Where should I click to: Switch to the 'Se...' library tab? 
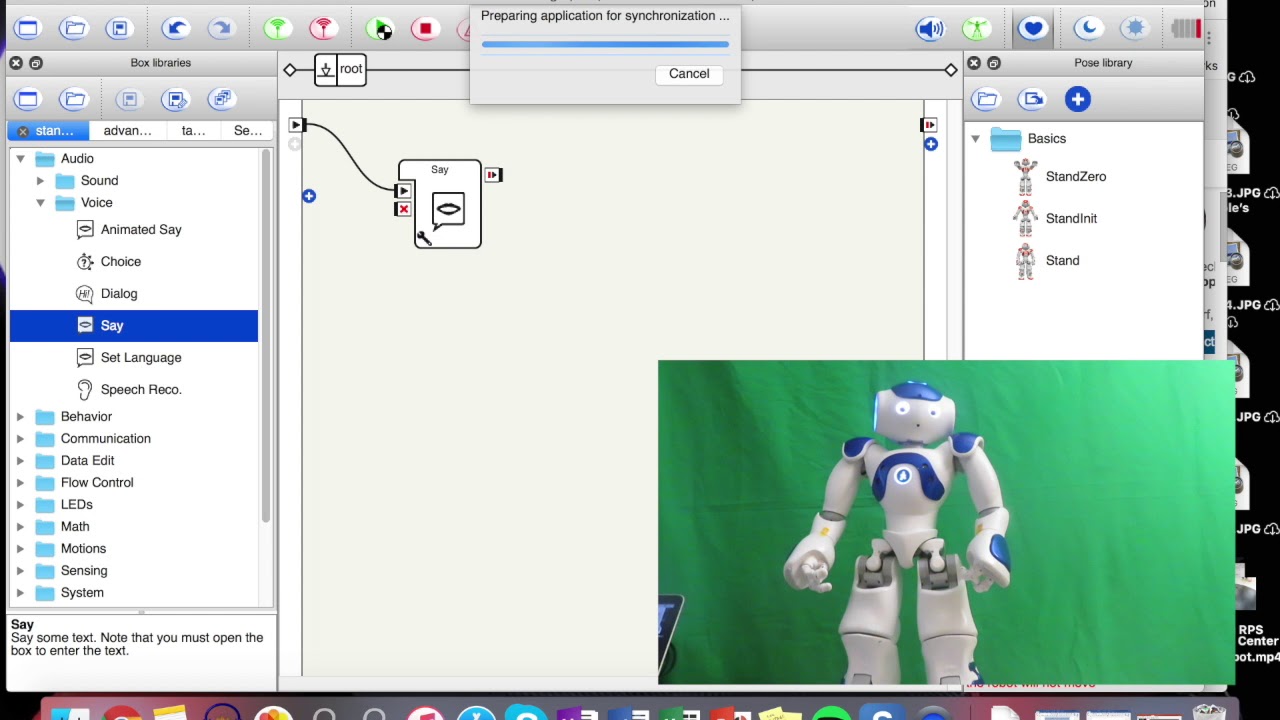(247, 131)
